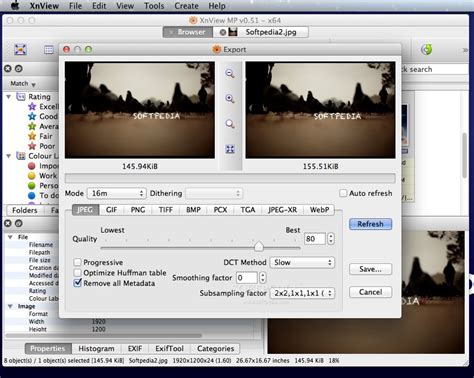Screen dimensions: 474x378
Task: Click the zoom out magnifier in Export dialog
Action: pyautogui.click(x=230, y=73)
